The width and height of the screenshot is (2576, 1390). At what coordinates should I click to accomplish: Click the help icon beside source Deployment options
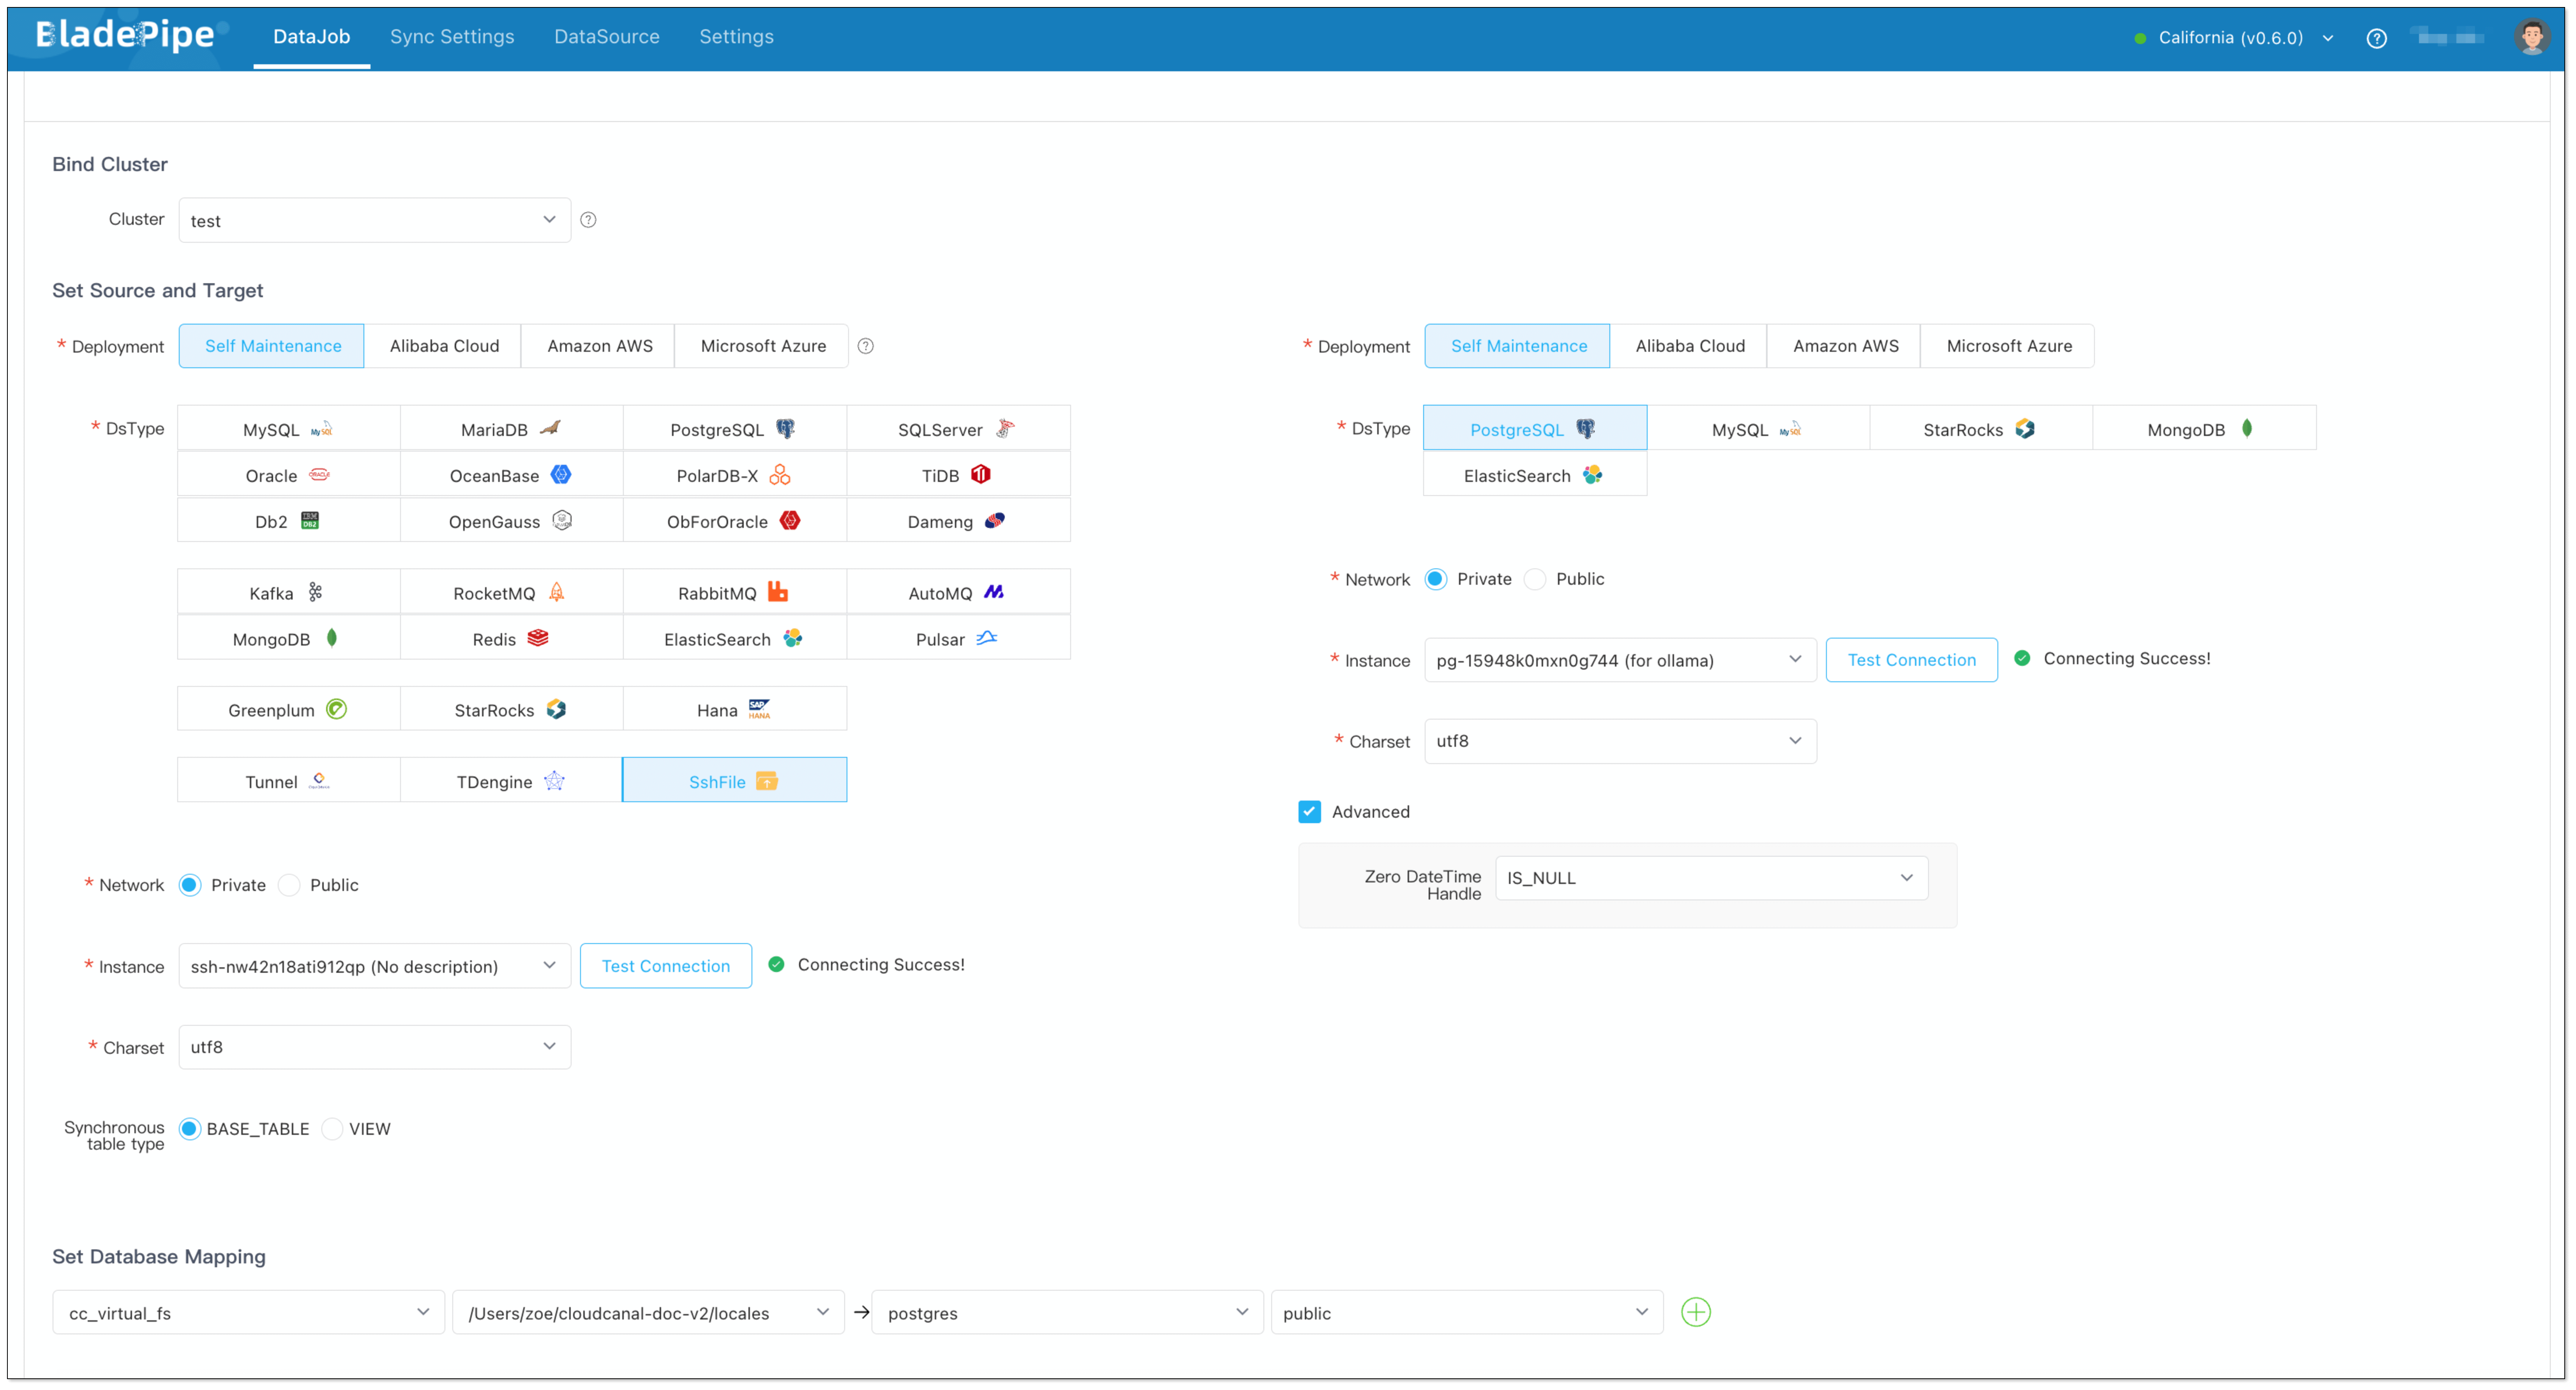[x=866, y=346]
